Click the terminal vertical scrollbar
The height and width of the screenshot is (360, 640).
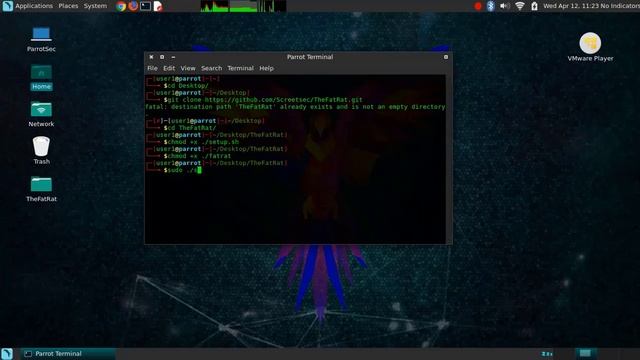(449, 159)
